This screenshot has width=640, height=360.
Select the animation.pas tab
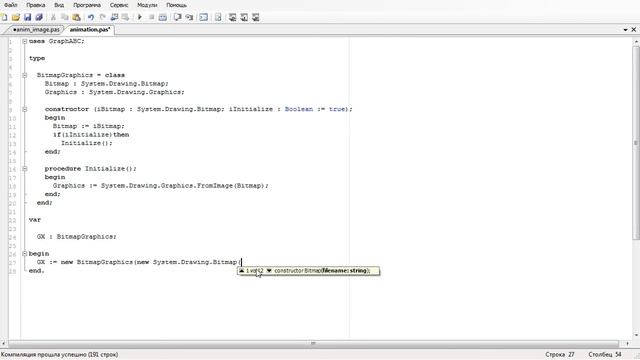(90, 29)
